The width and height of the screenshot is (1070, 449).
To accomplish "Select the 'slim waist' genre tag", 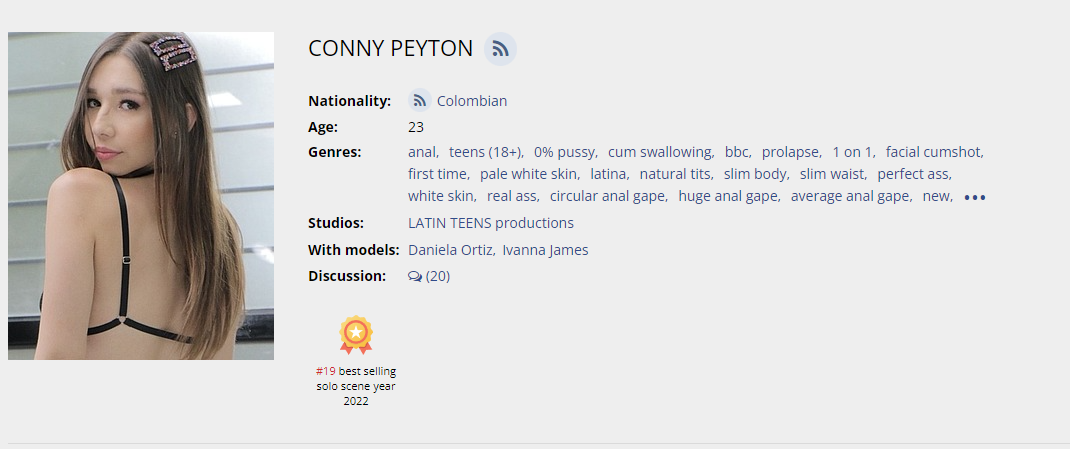I will pyautogui.click(x=832, y=174).
